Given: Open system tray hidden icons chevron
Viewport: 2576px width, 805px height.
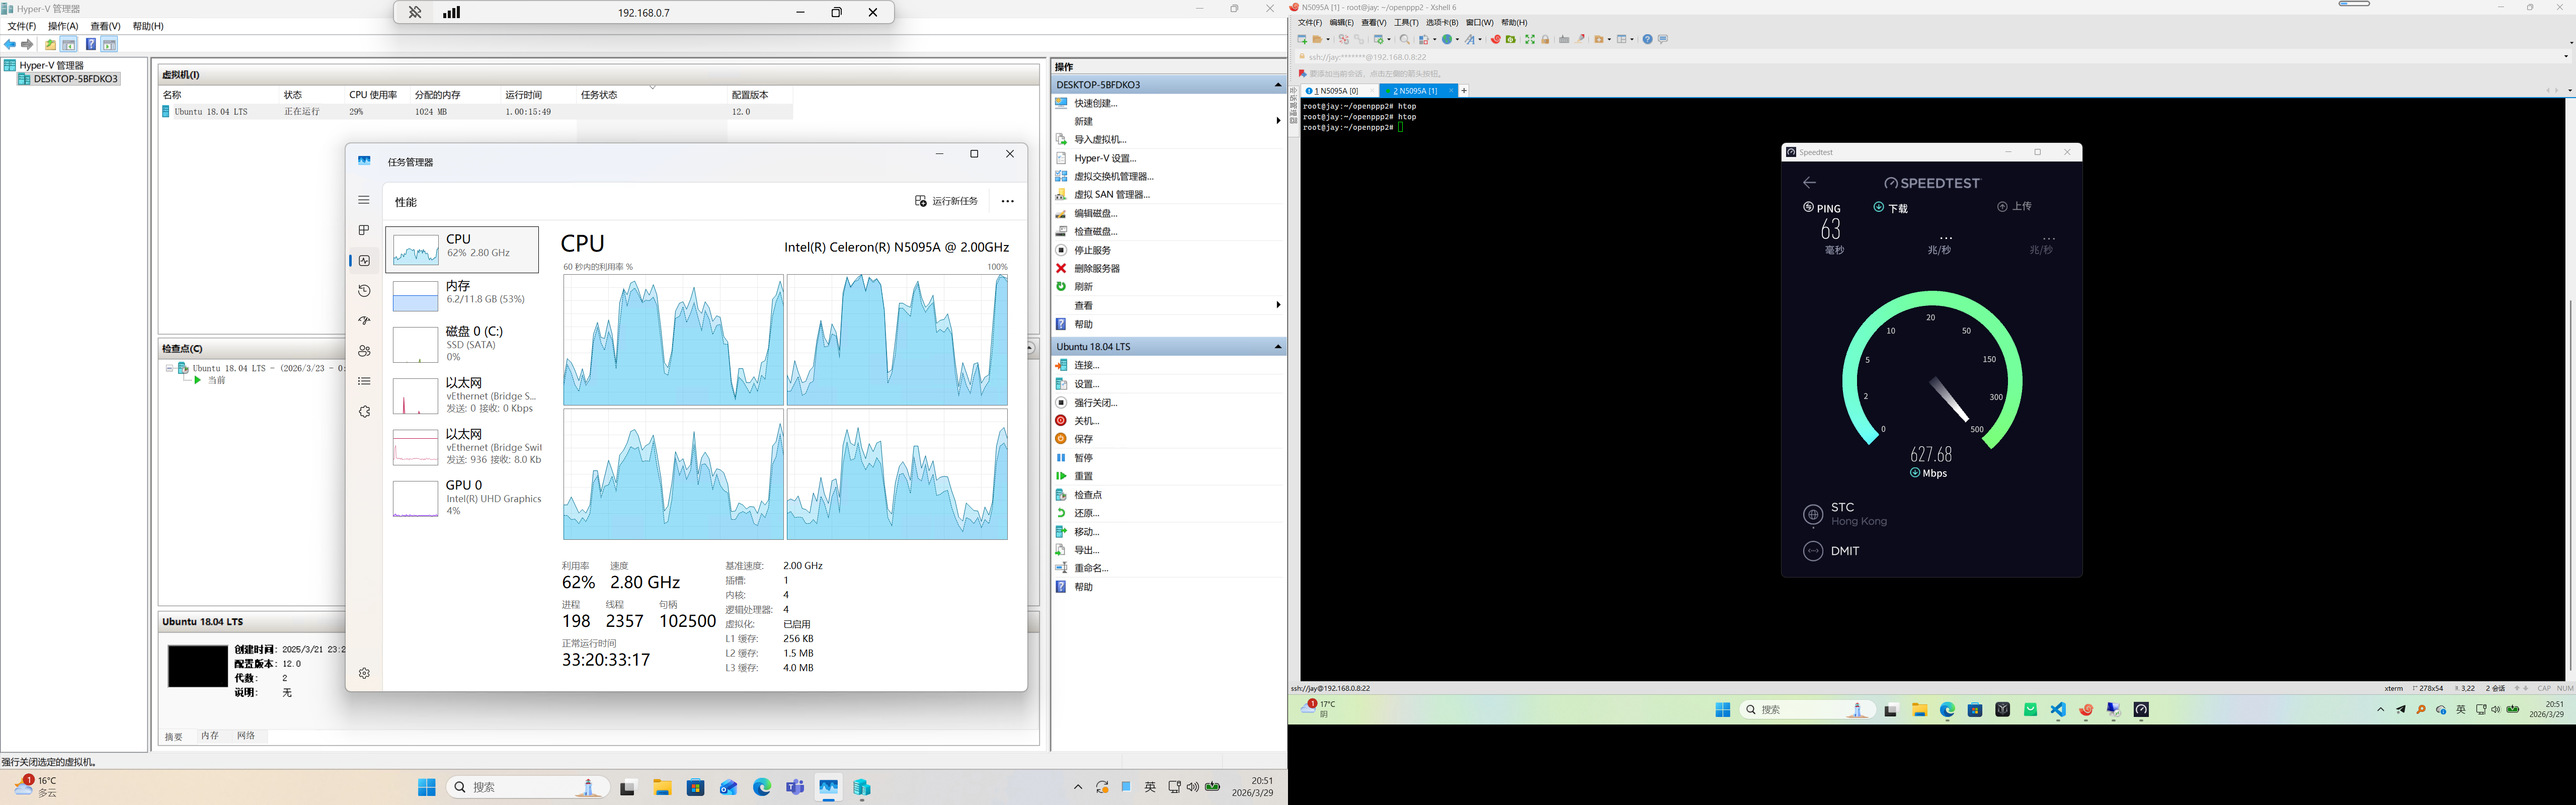Looking at the screenshot, I should pos(1078,787).
